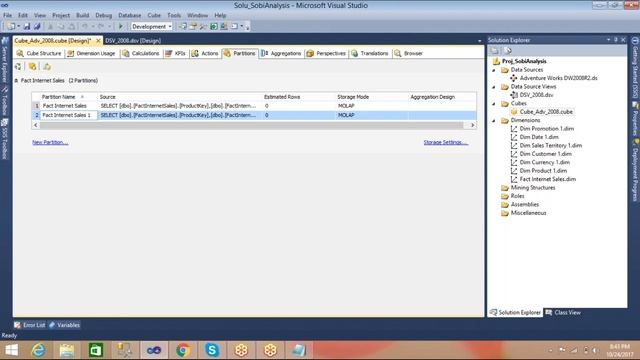This screenshot has width=640, height=360.
Task: Select Dim Customer 1.dim in Solution Explorer
Action: [x=545, y=154]
